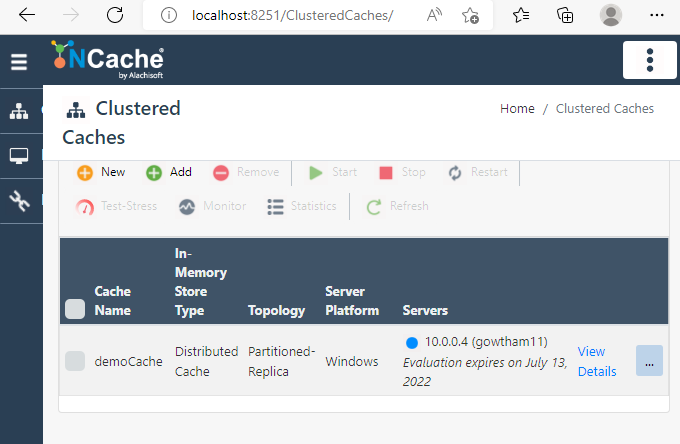Open browser settings ellipsis menu

pos(656,16)
